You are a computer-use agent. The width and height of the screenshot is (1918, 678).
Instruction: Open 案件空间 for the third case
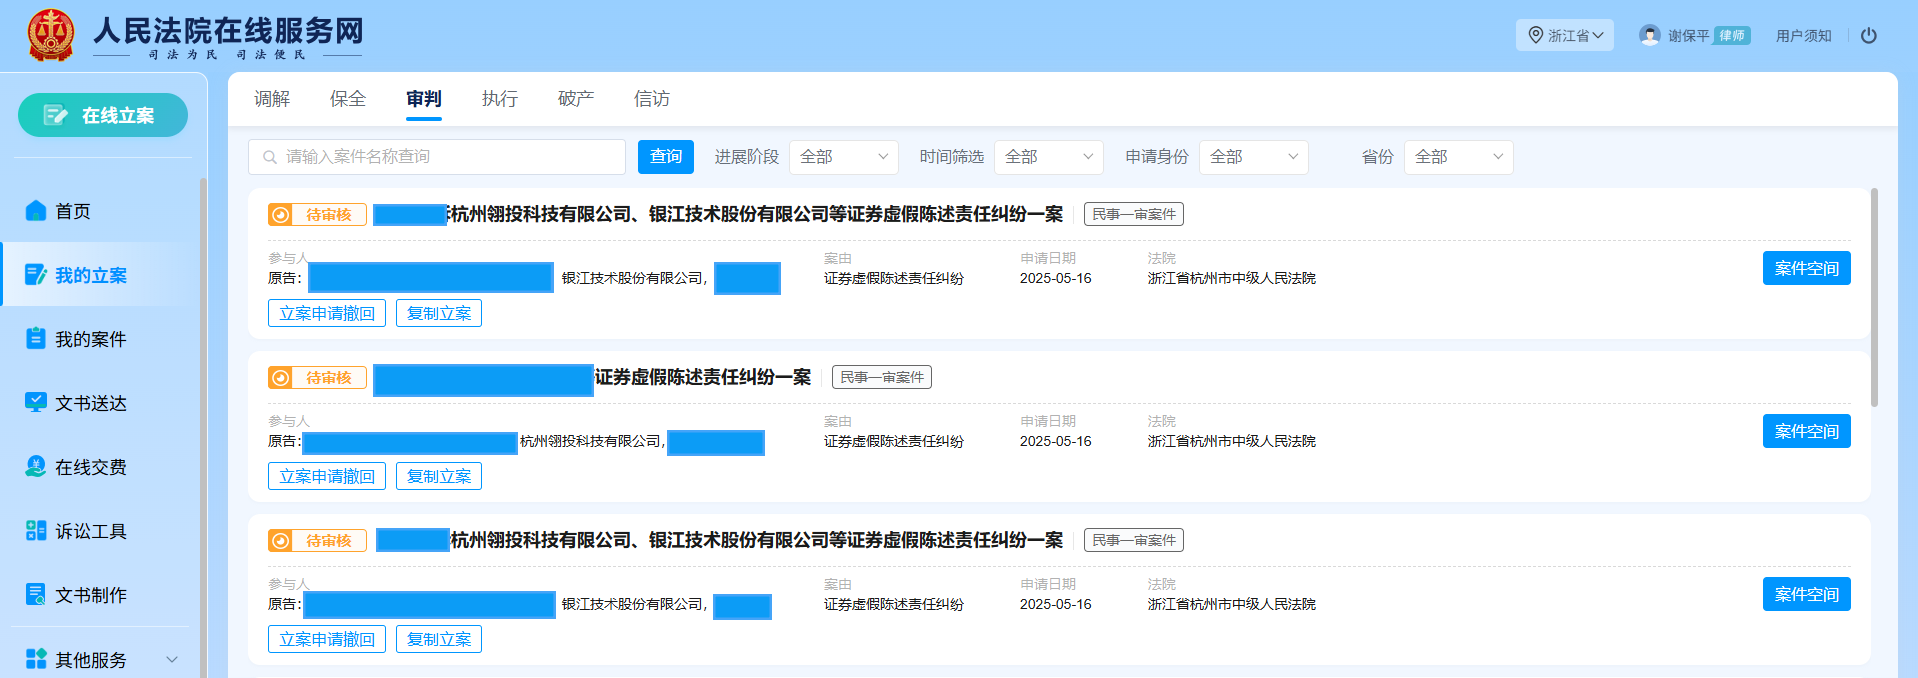(1806, 594)
